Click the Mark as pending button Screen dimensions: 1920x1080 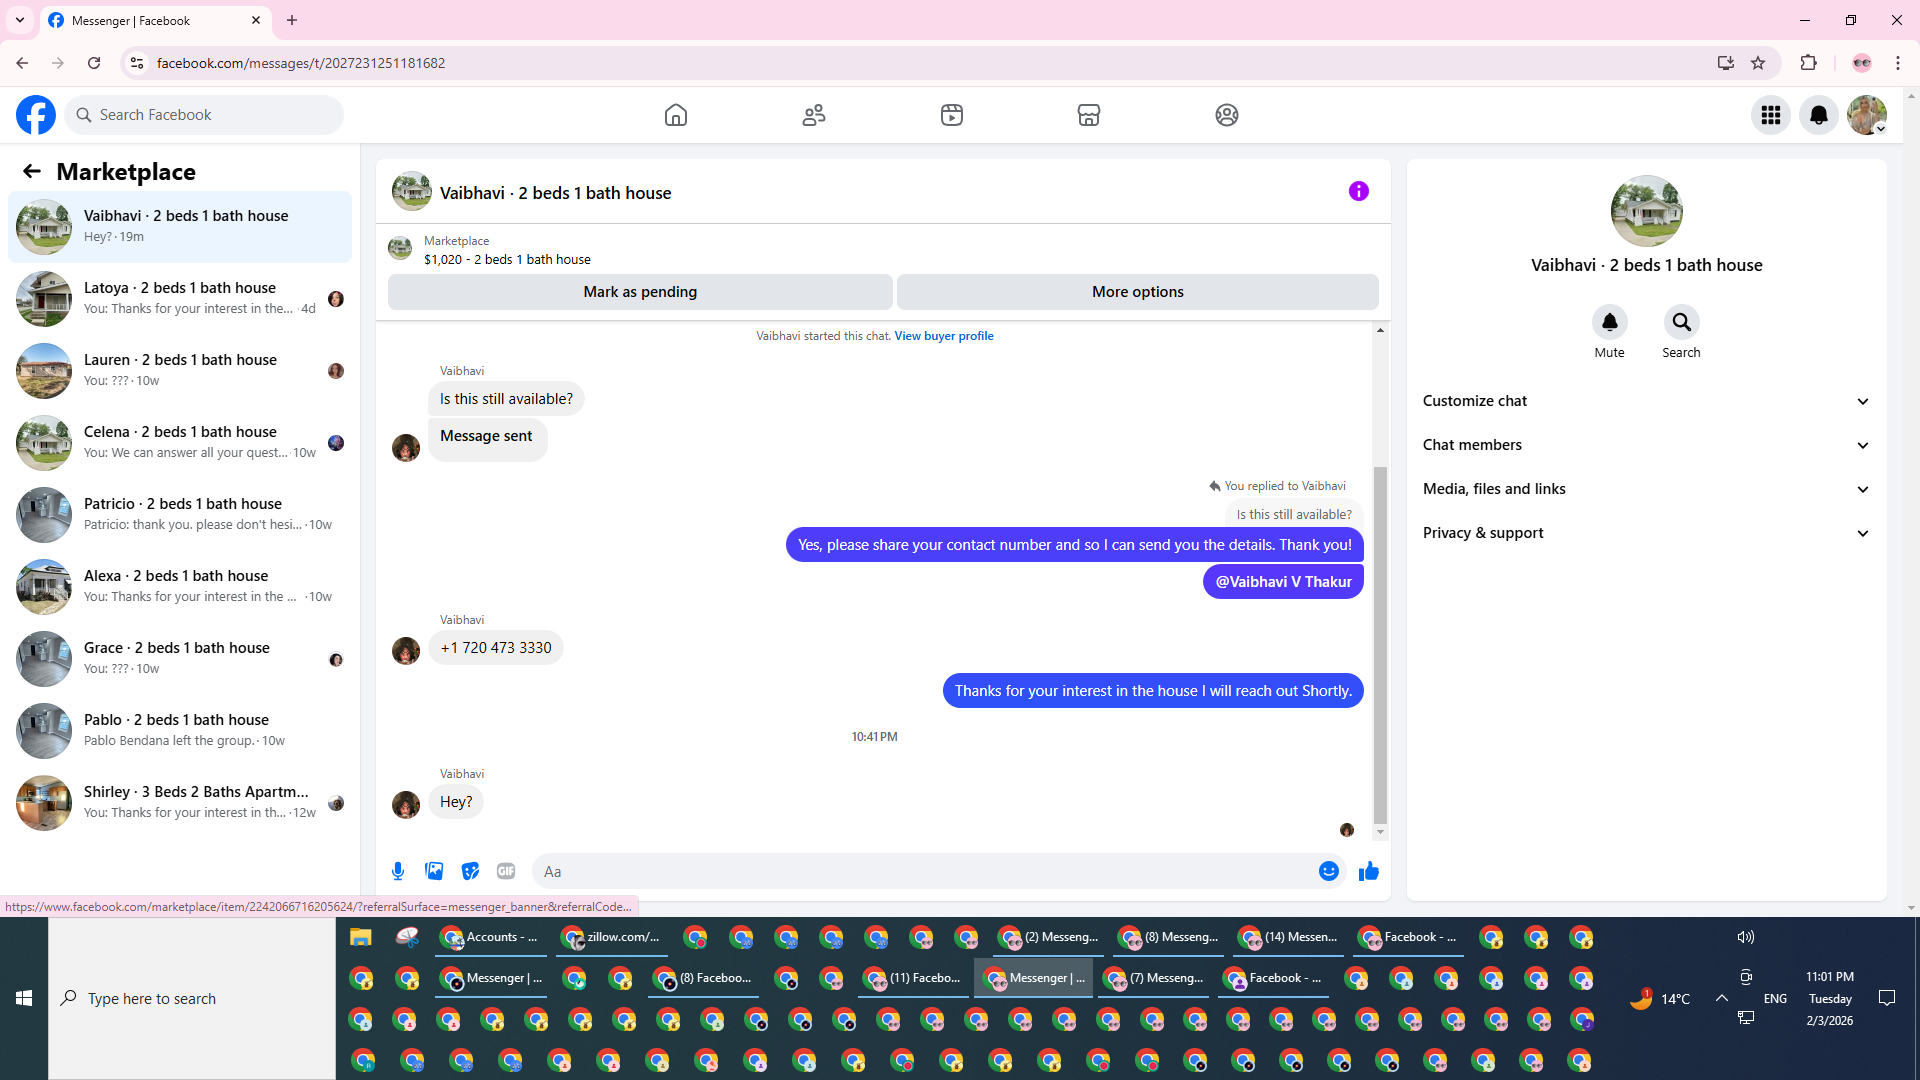tap(640, 292)
